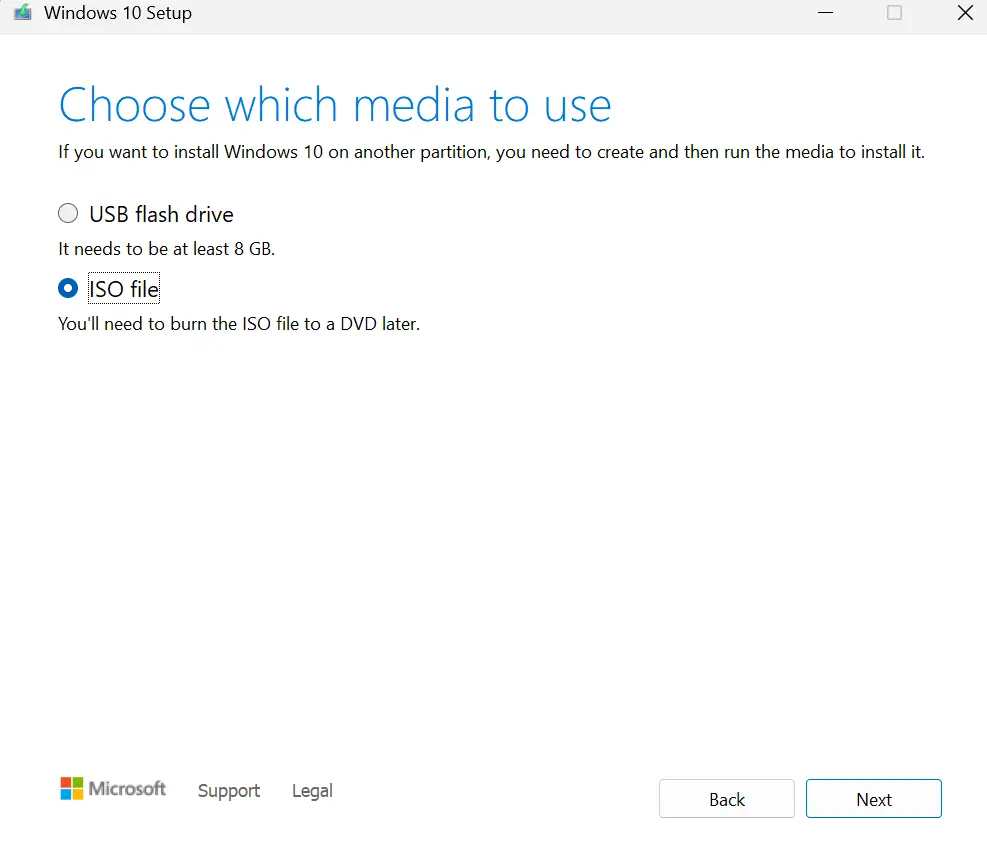Click the "Windows 10 Setup" title bar text
Screen dimensions: 987x847
click(118, 13)
